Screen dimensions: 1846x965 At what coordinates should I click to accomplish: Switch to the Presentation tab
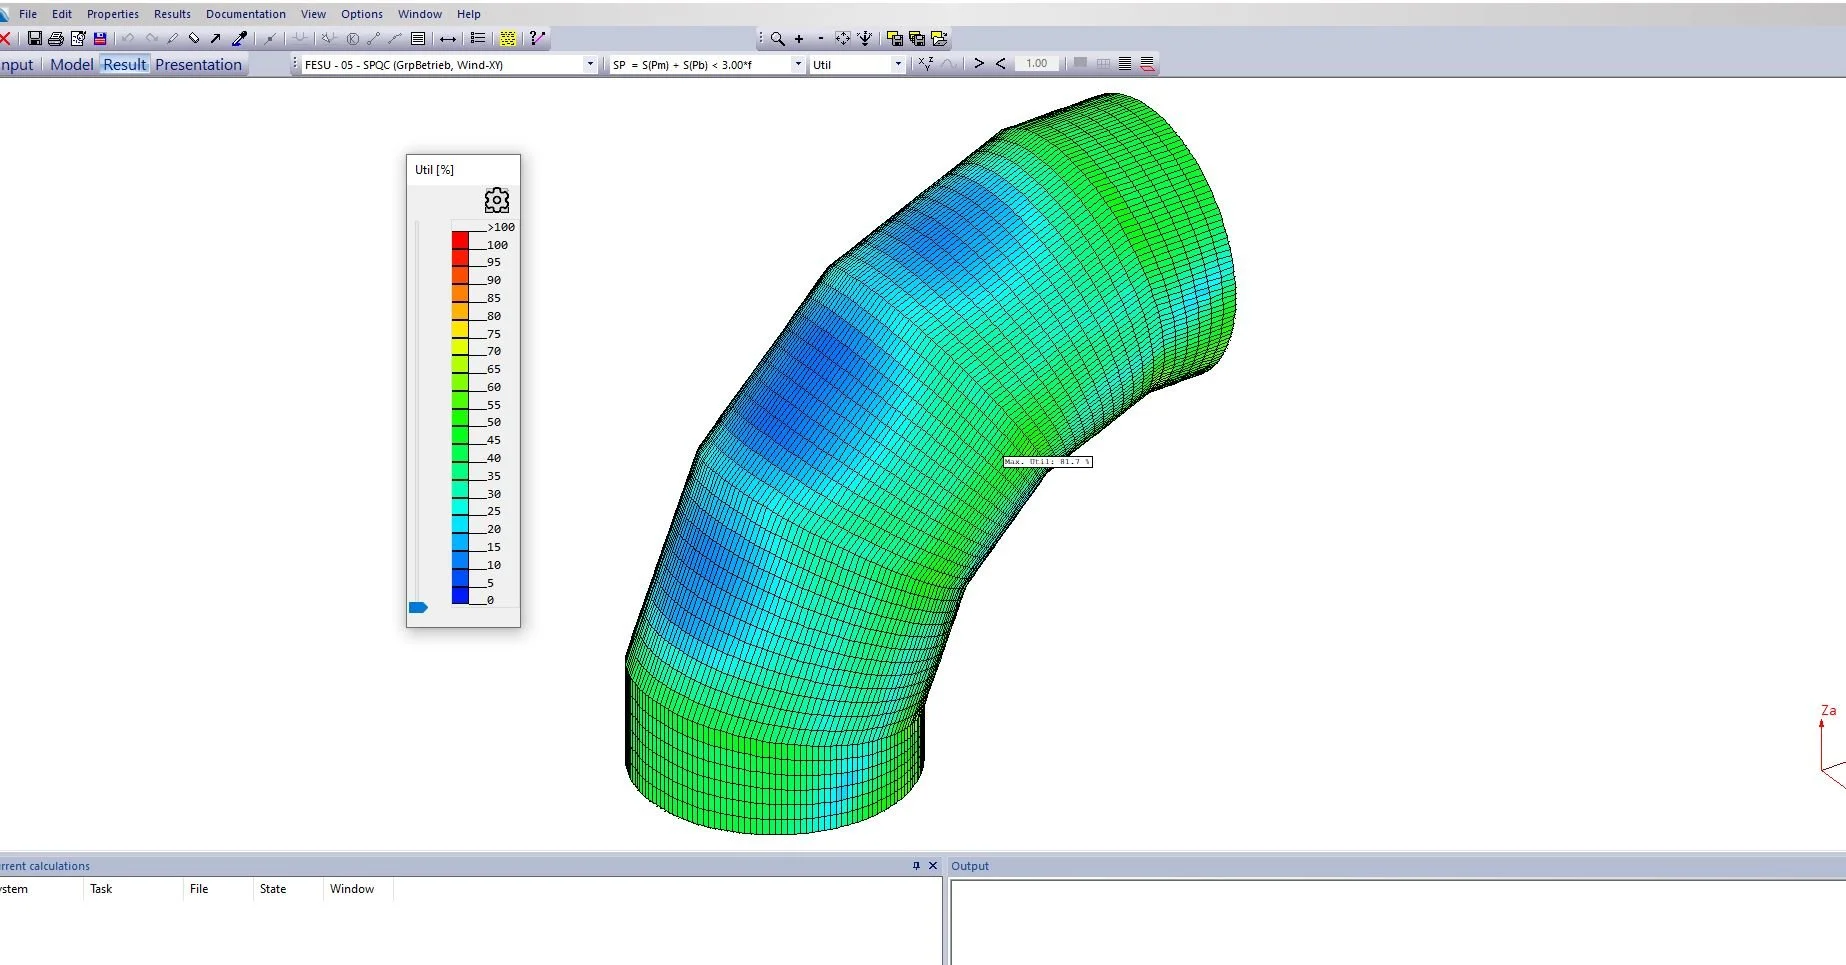[198, 64]
